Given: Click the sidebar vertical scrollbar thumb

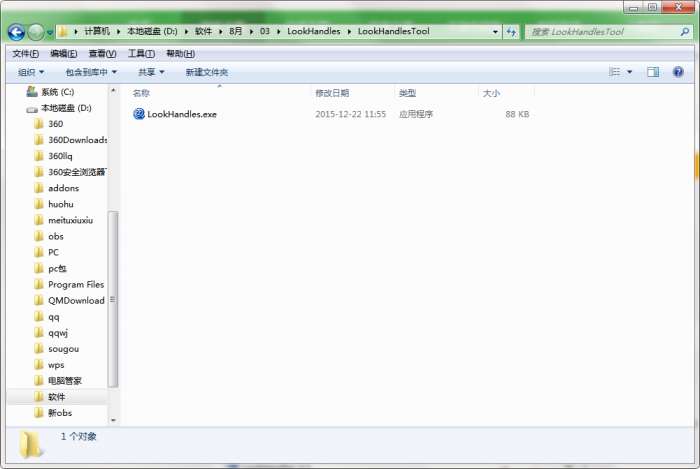Looking at the screenshot, I should pyautogui.click(x=113, y=299).
